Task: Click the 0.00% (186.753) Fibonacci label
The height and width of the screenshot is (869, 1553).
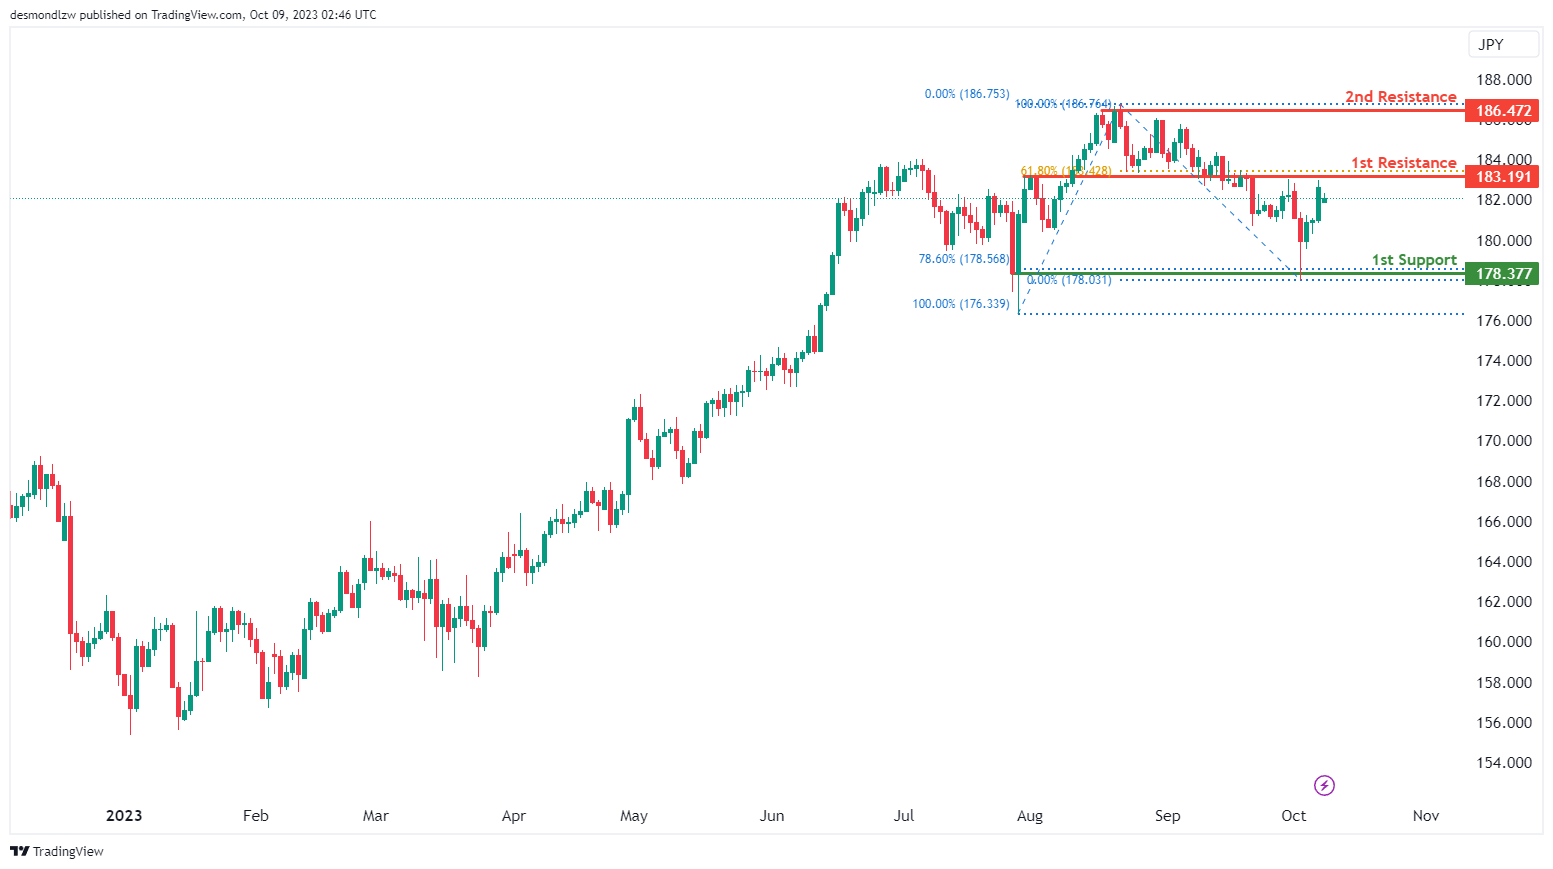Action: 966,94
